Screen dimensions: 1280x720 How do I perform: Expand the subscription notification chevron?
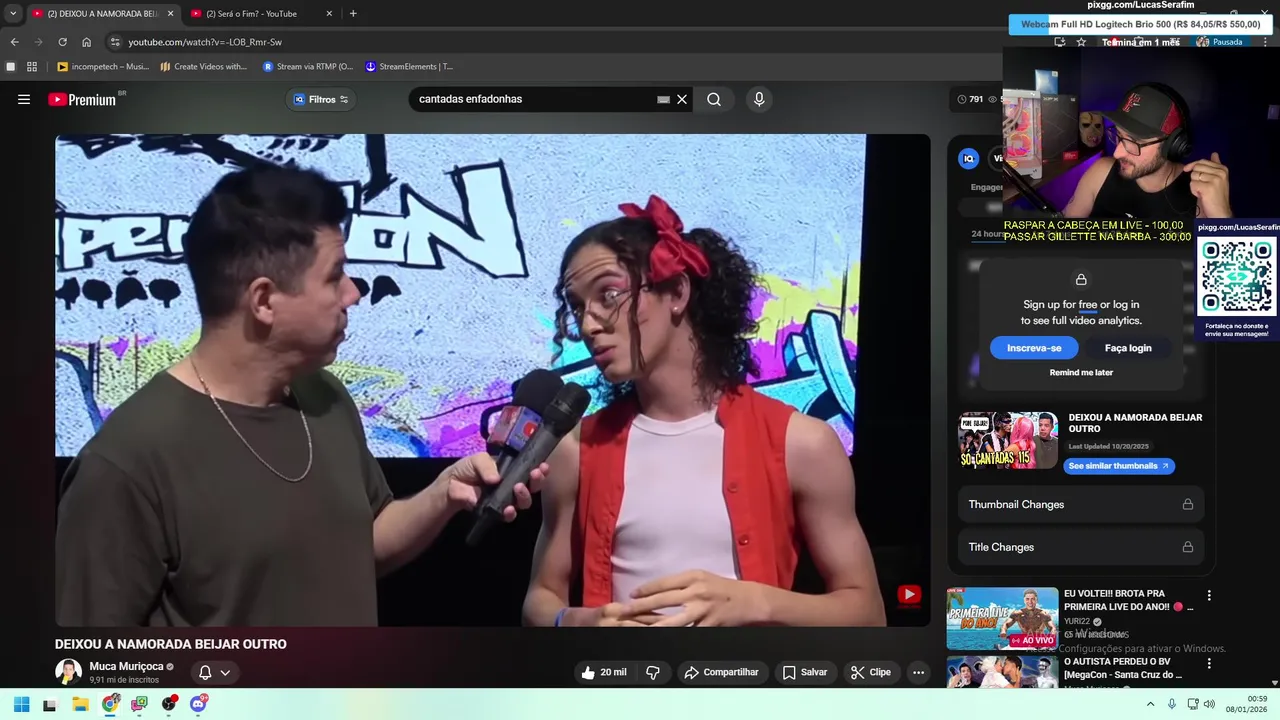225,673
